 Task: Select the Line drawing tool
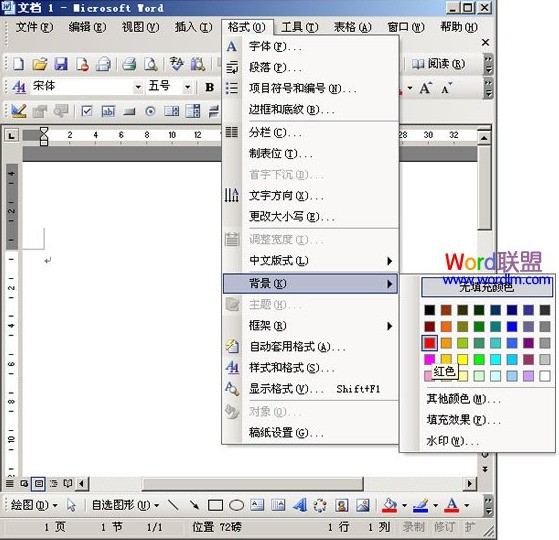[173, 505]
